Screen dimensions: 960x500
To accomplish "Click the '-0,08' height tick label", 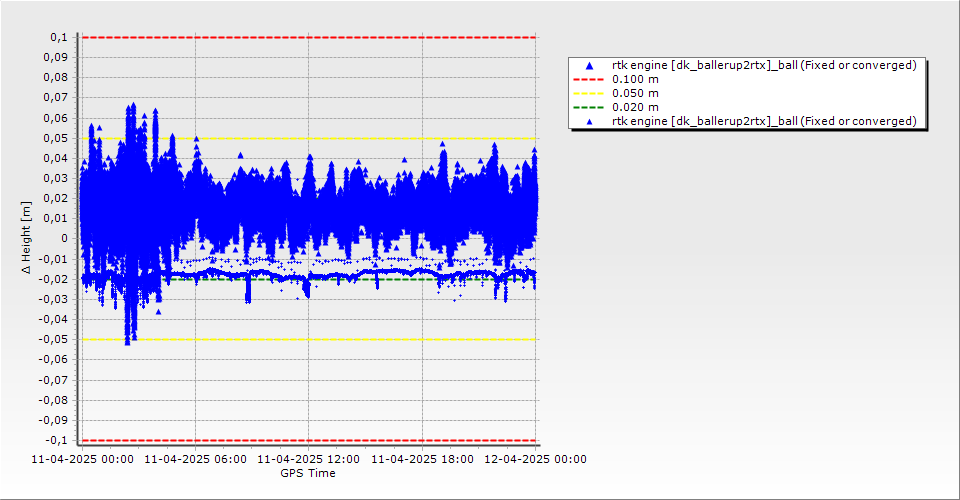I will (54, 400).
